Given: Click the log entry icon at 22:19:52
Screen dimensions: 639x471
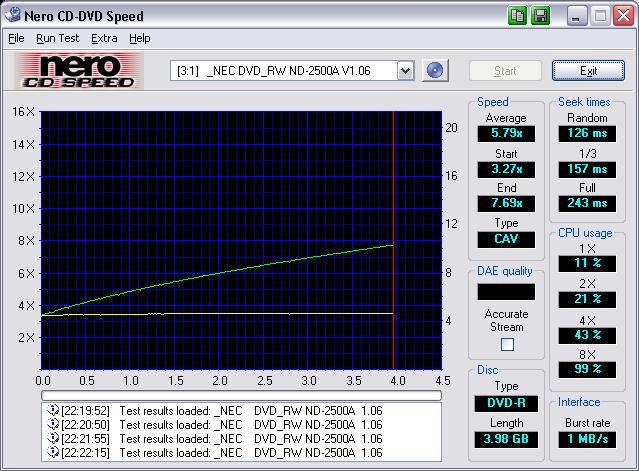Looking at the screenshot, I should [53, 410].
